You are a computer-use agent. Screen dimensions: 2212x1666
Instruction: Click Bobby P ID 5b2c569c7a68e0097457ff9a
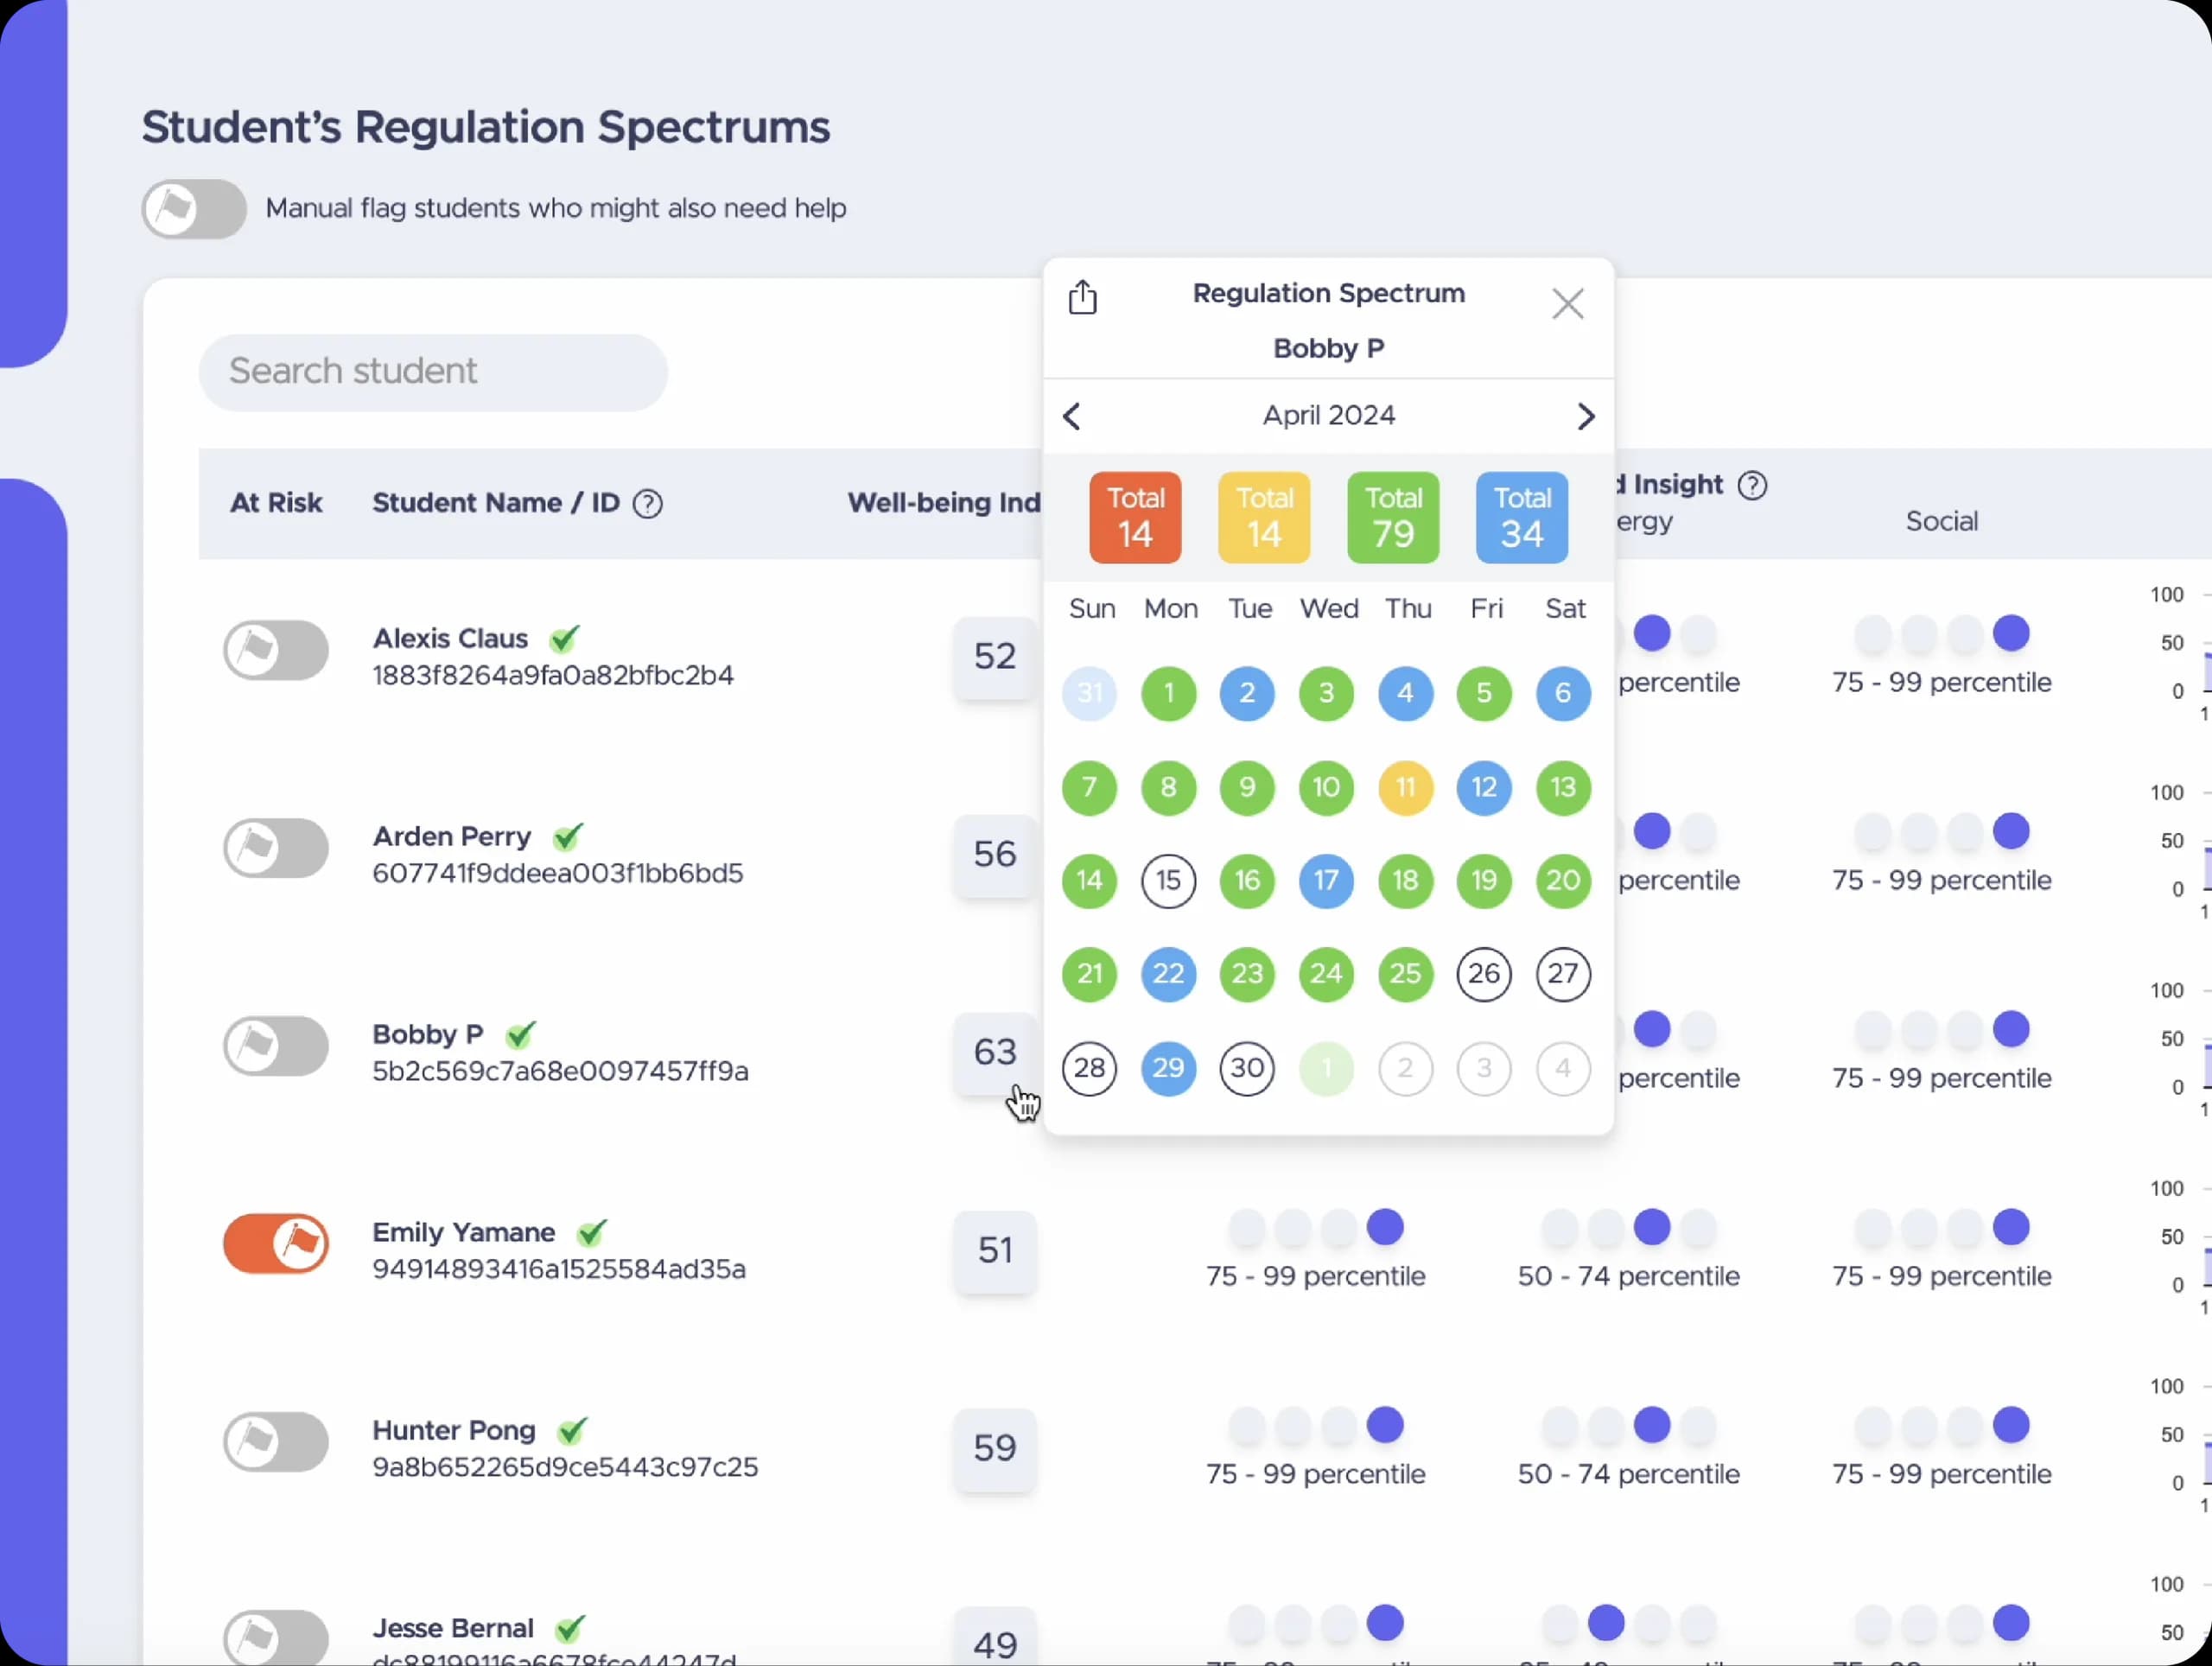[560, 1072]
